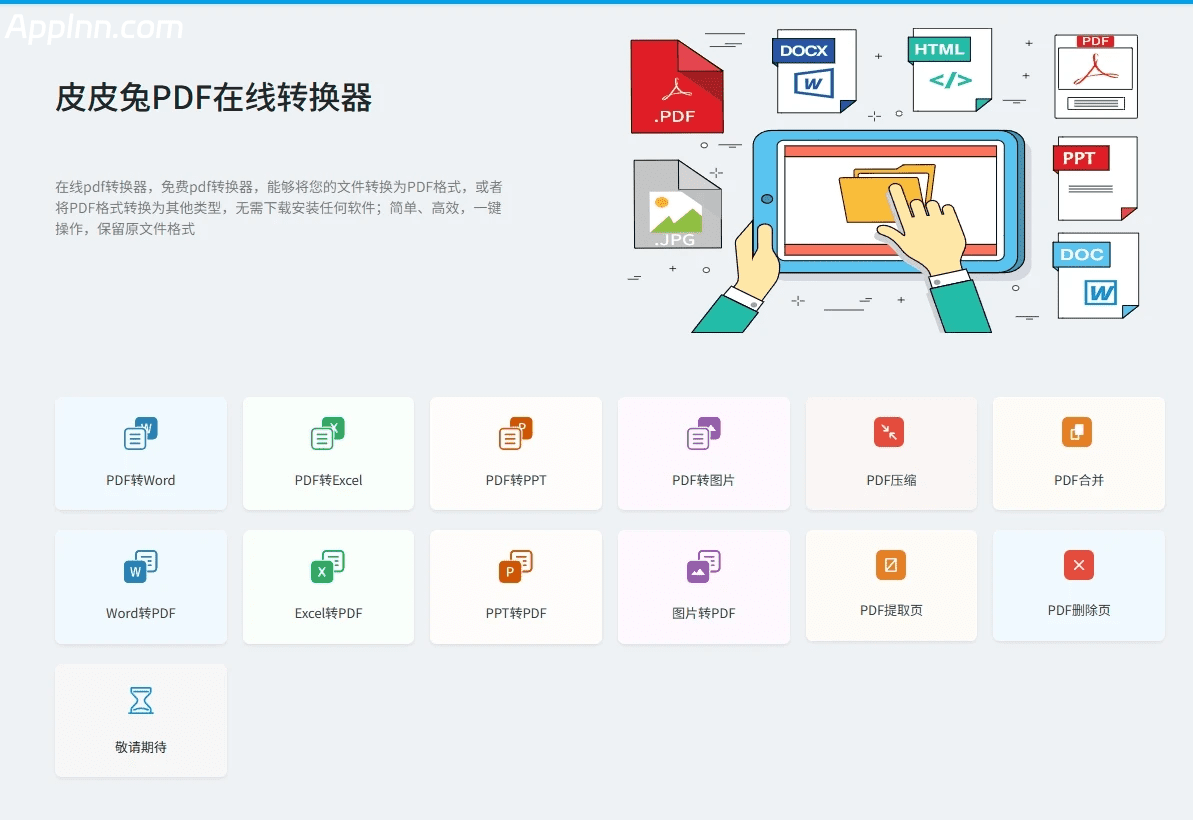1193x820 pixels.
Task: Open the PDF转Word label link
Action: [141, 480]
